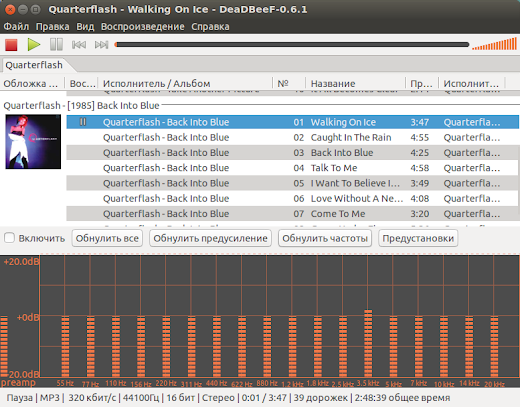
Task: Select track 02 Caught In The Rain
Action: click(293, 137)
